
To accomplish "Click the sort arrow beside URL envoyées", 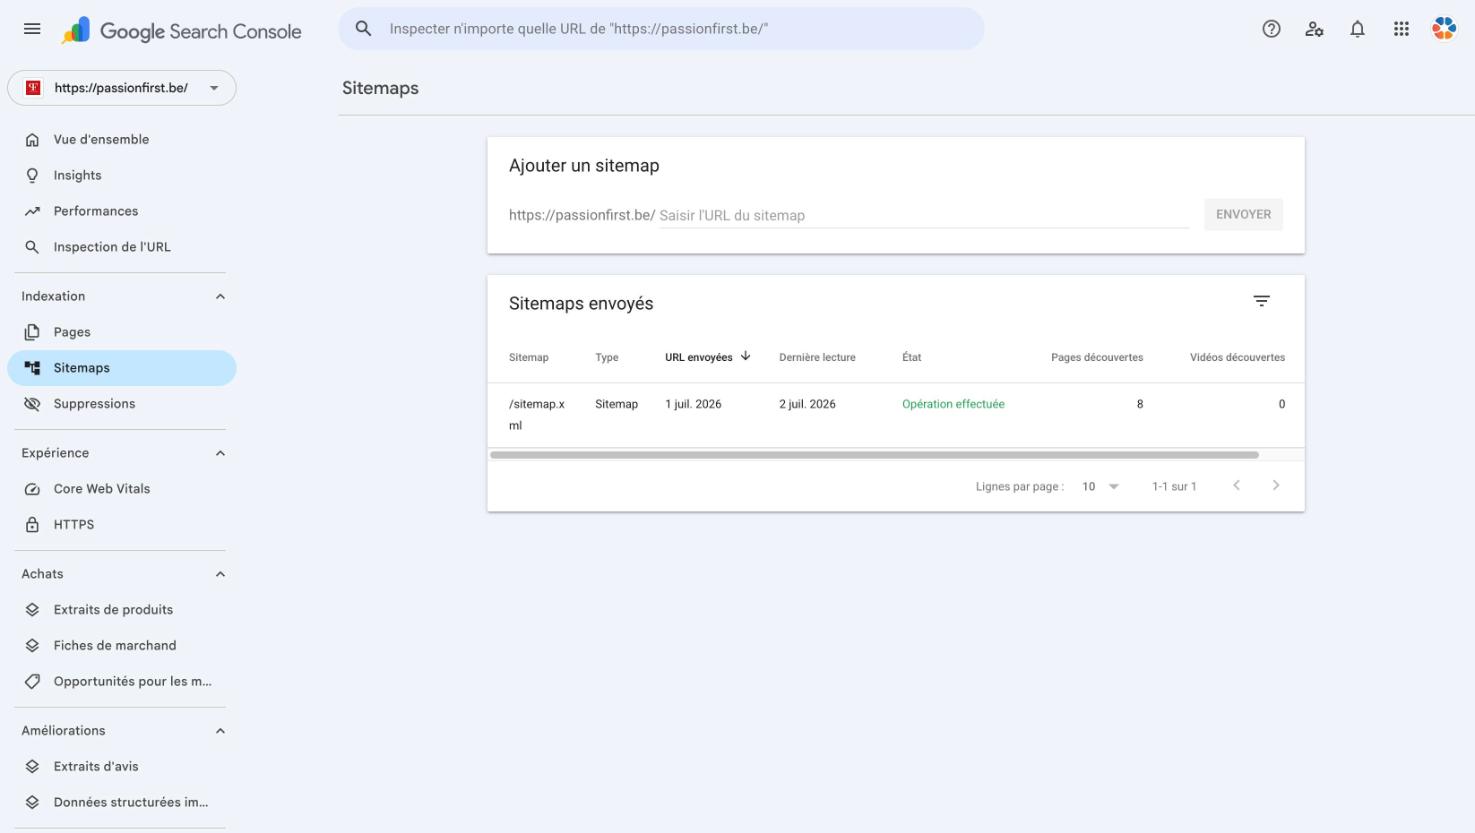I will (746, 356).
